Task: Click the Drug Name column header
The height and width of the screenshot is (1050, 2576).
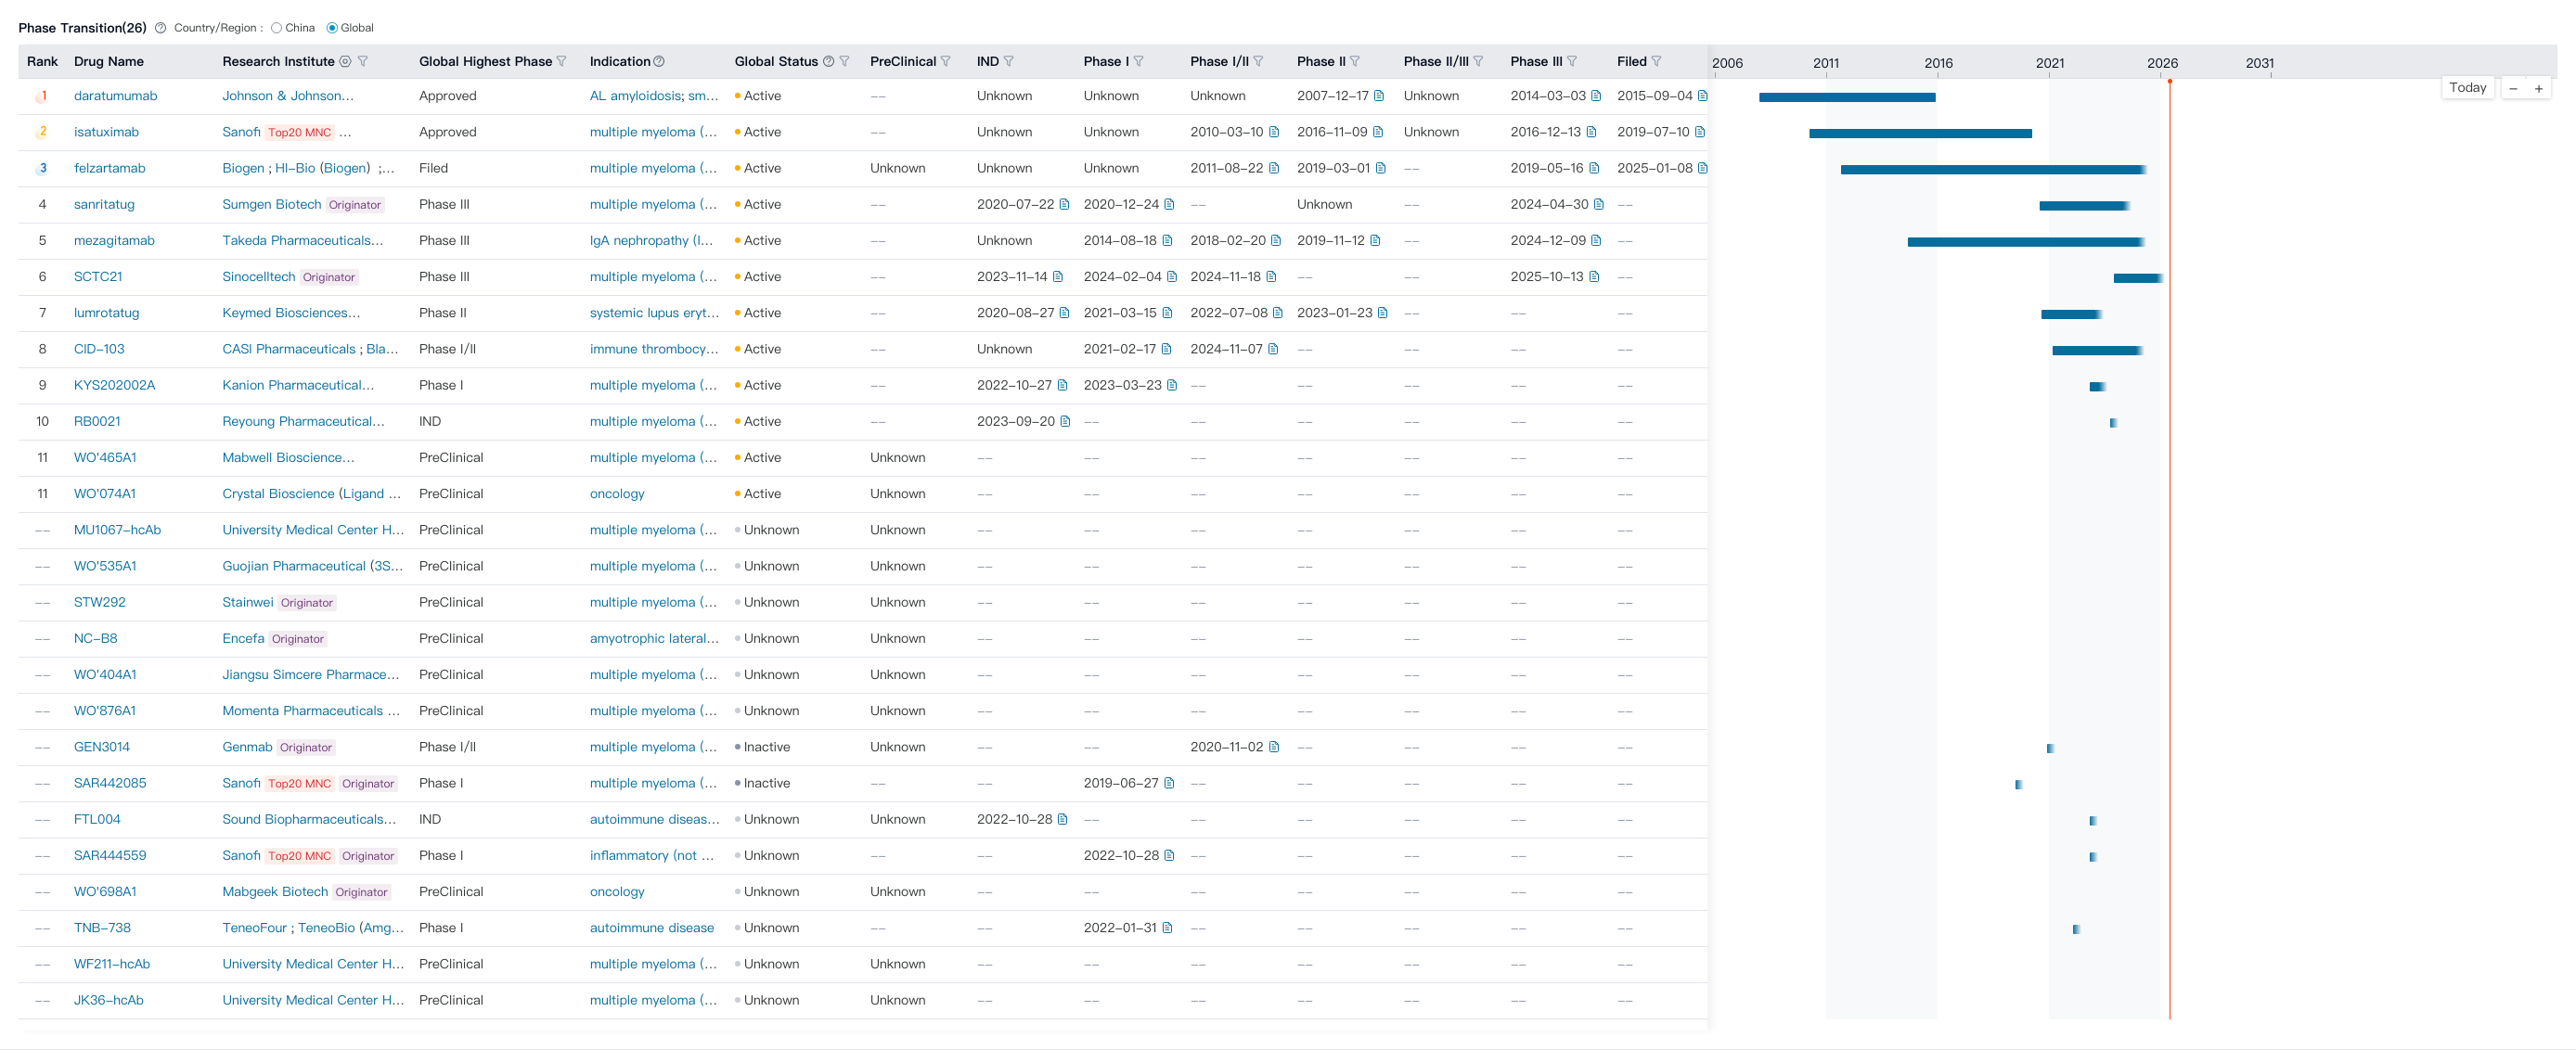Action: (109, 61)
